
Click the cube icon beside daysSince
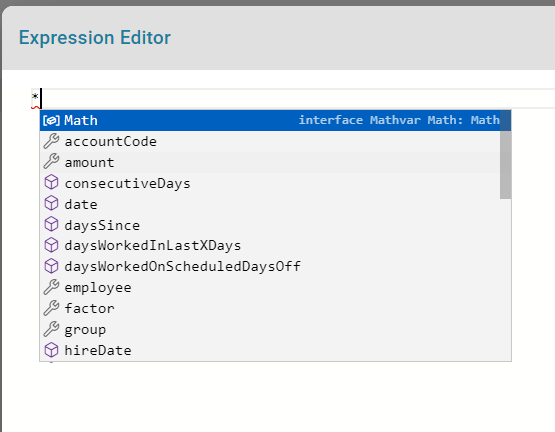51,225
